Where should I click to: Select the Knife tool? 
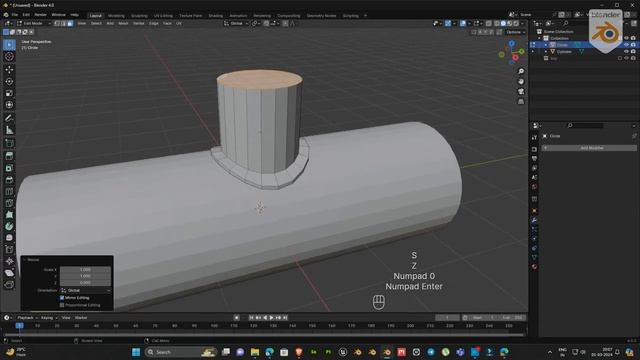9,203
